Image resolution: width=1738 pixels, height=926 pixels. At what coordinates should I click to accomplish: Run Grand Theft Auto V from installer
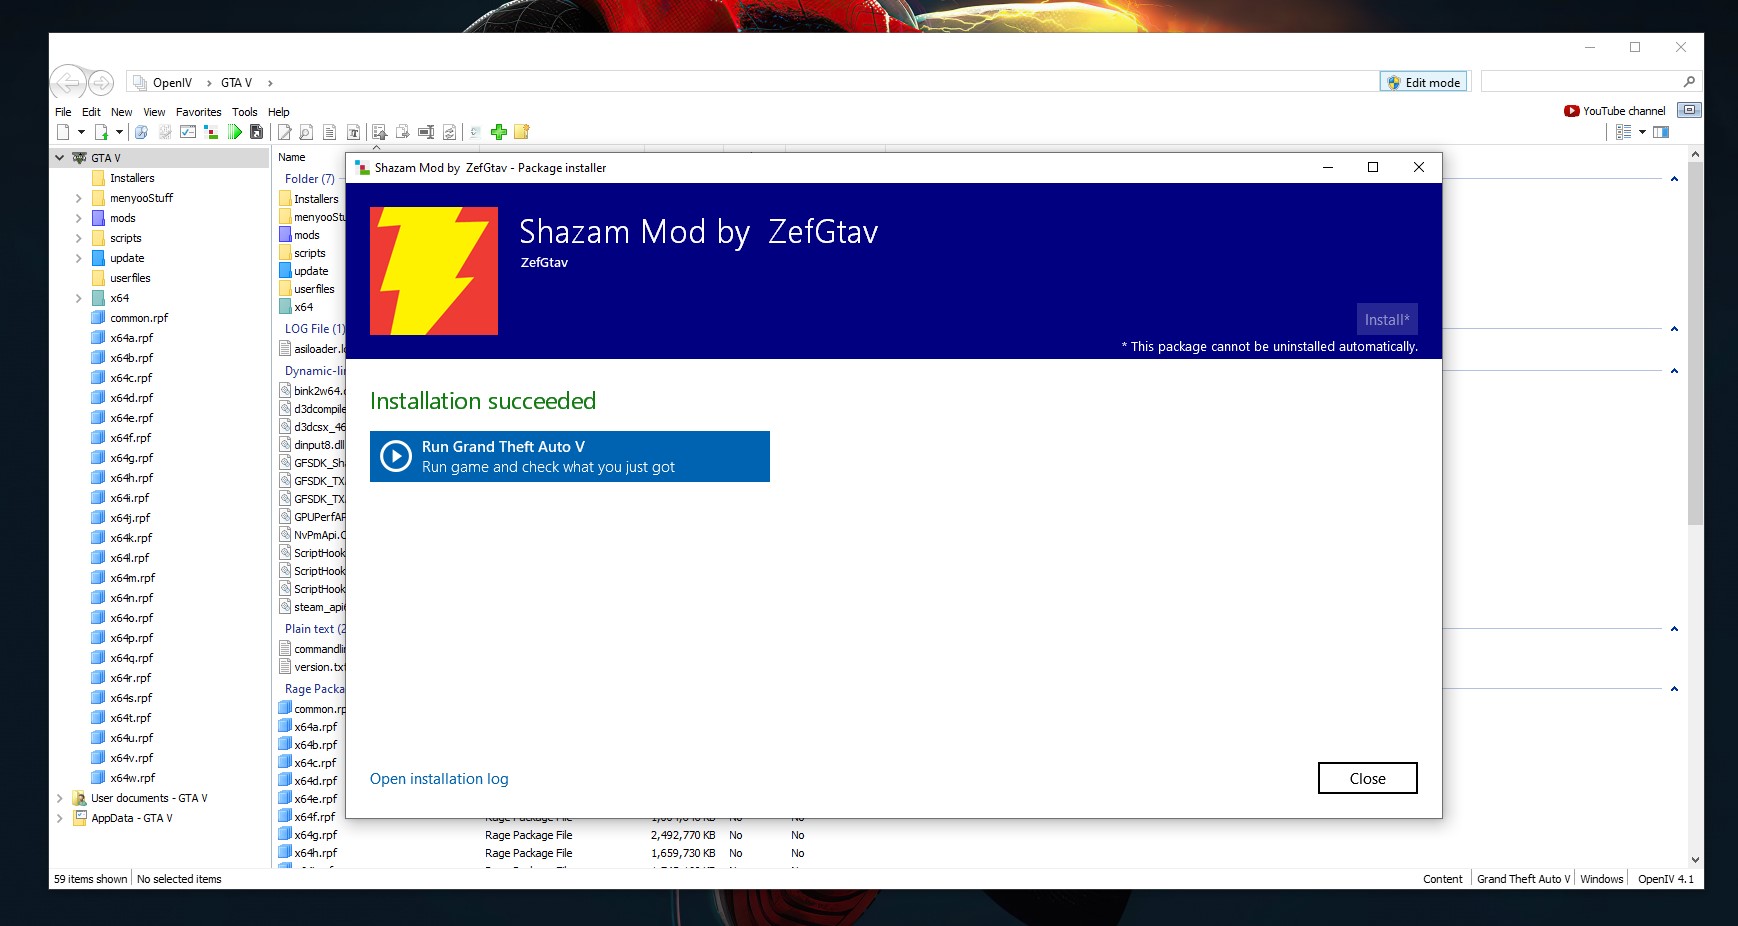pyautogui.click(x=569, y=457)
